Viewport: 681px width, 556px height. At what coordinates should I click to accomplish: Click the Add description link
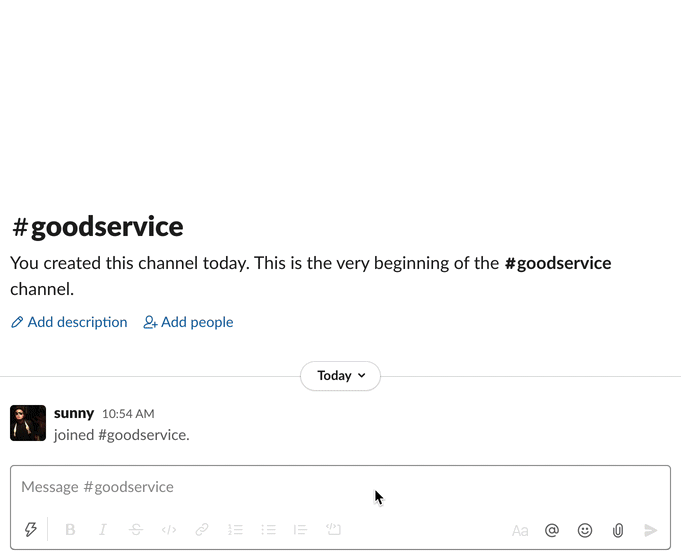pyautogui.click(x=69, y=322)
